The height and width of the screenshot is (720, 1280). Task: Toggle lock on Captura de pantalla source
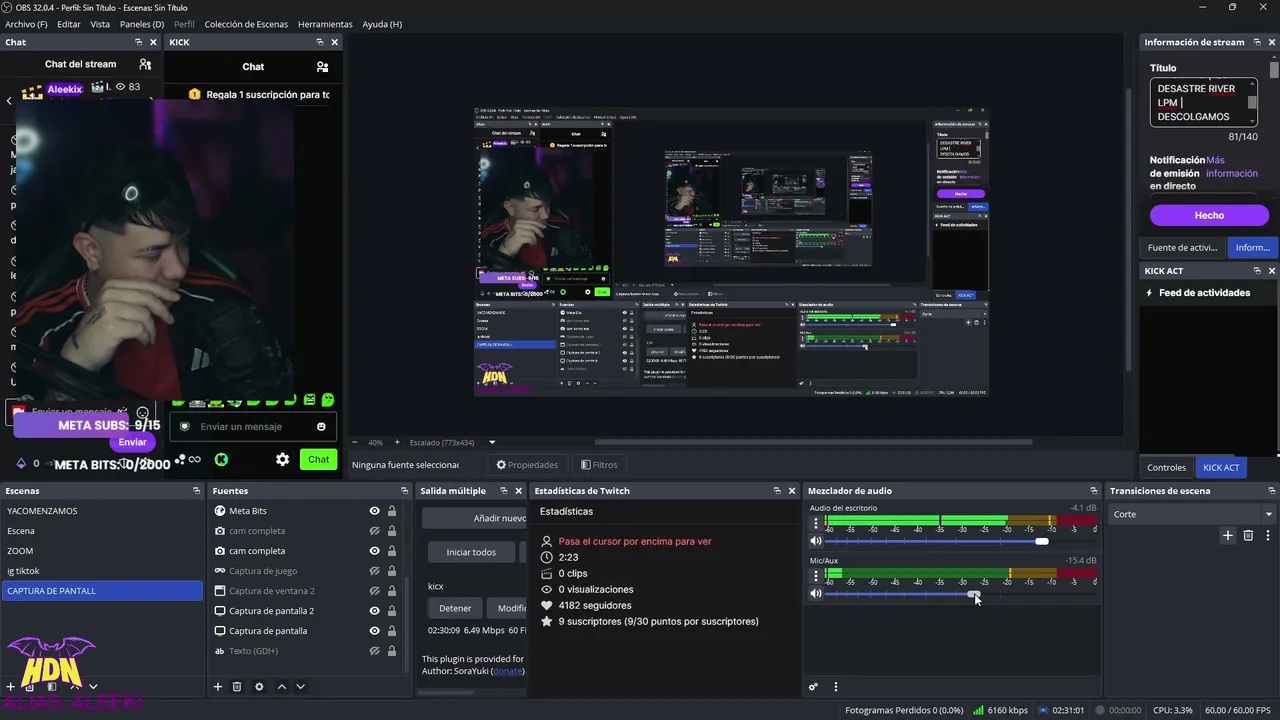(391, 631)
